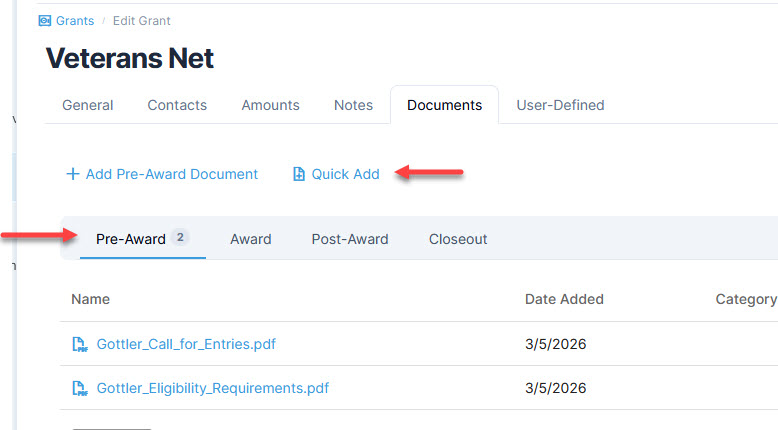Click the Grants breadcrumb icon
Viewport: 778px width, 430px height.
coord(44,21)
